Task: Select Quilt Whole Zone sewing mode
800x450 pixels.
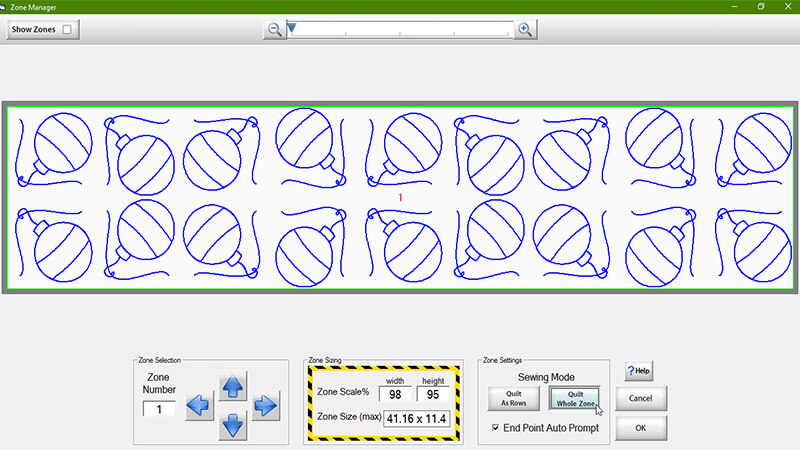Action: 575,398
